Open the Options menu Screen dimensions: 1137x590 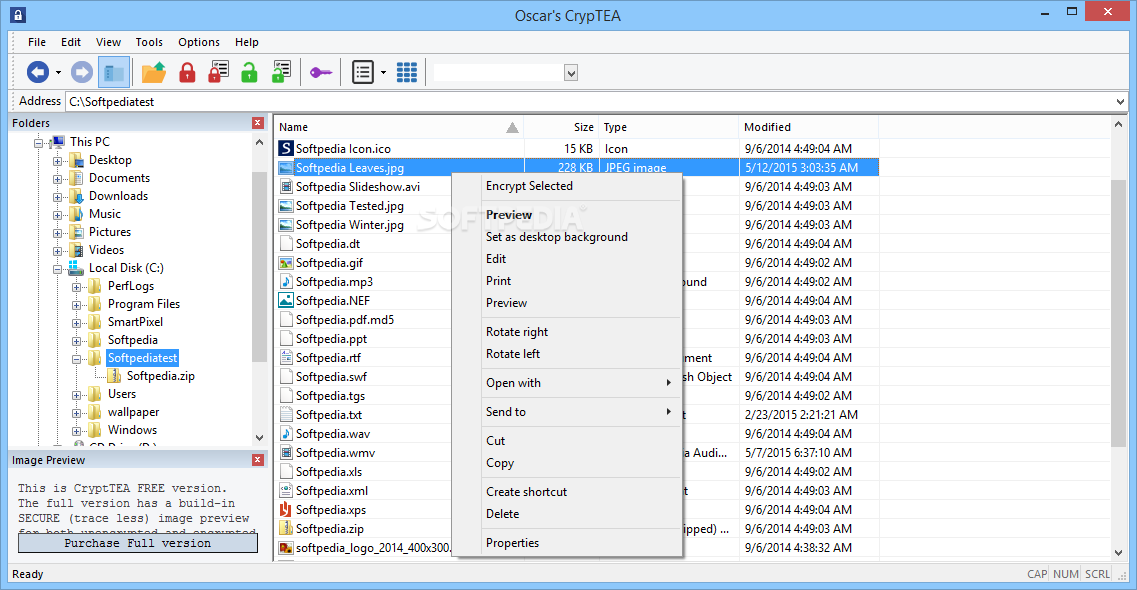click(199, 42)
